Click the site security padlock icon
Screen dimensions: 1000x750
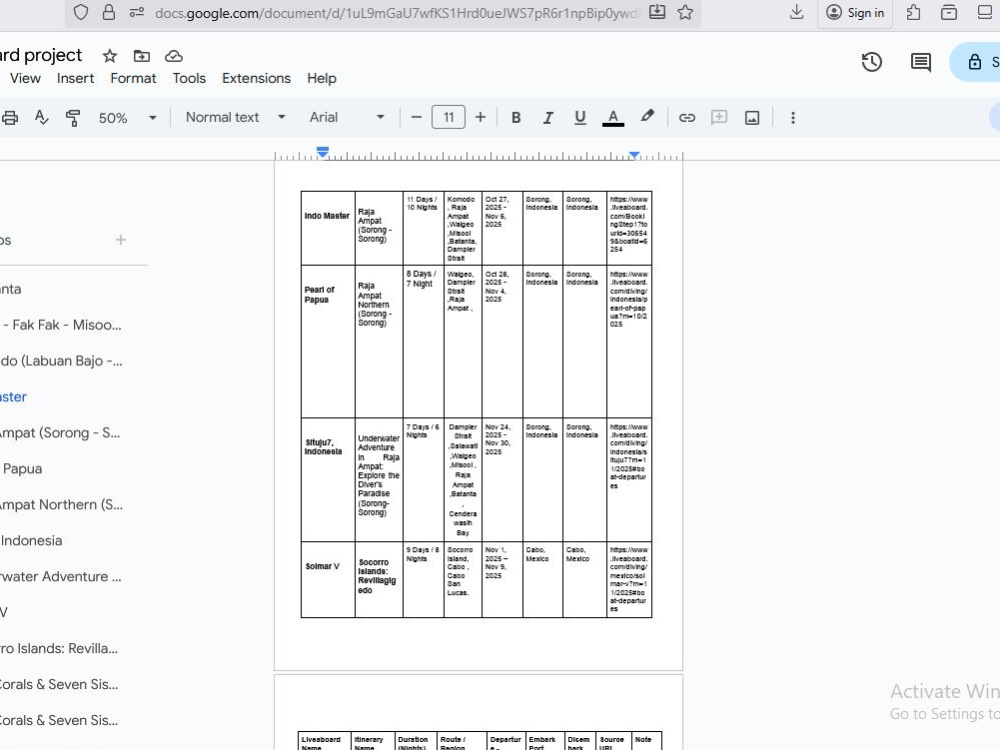pyautogui.click(x=109, y=12)
